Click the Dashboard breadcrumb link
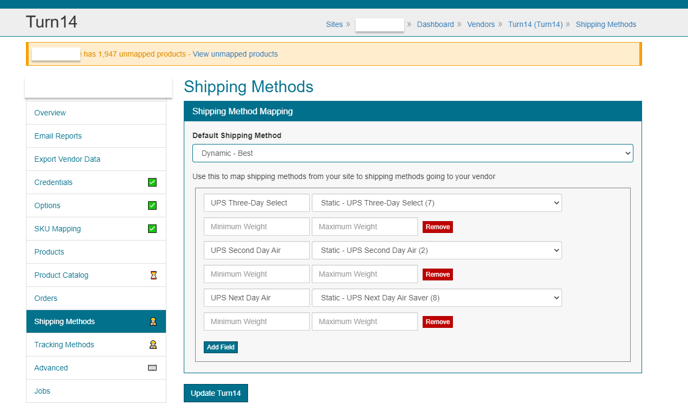Screen dimensions: 688x412 point(435,24)
